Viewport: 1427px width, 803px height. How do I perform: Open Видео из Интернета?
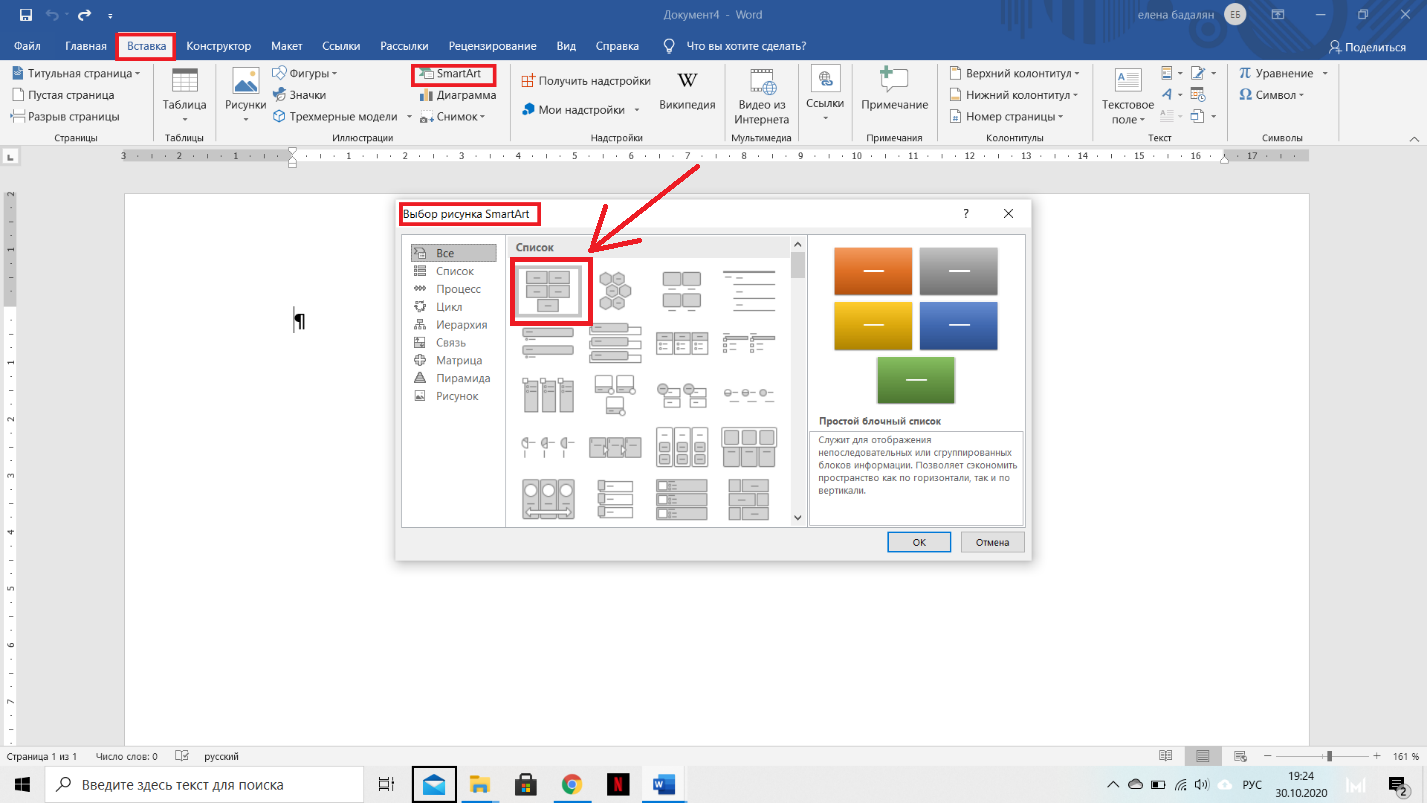(x=761, y=96)
